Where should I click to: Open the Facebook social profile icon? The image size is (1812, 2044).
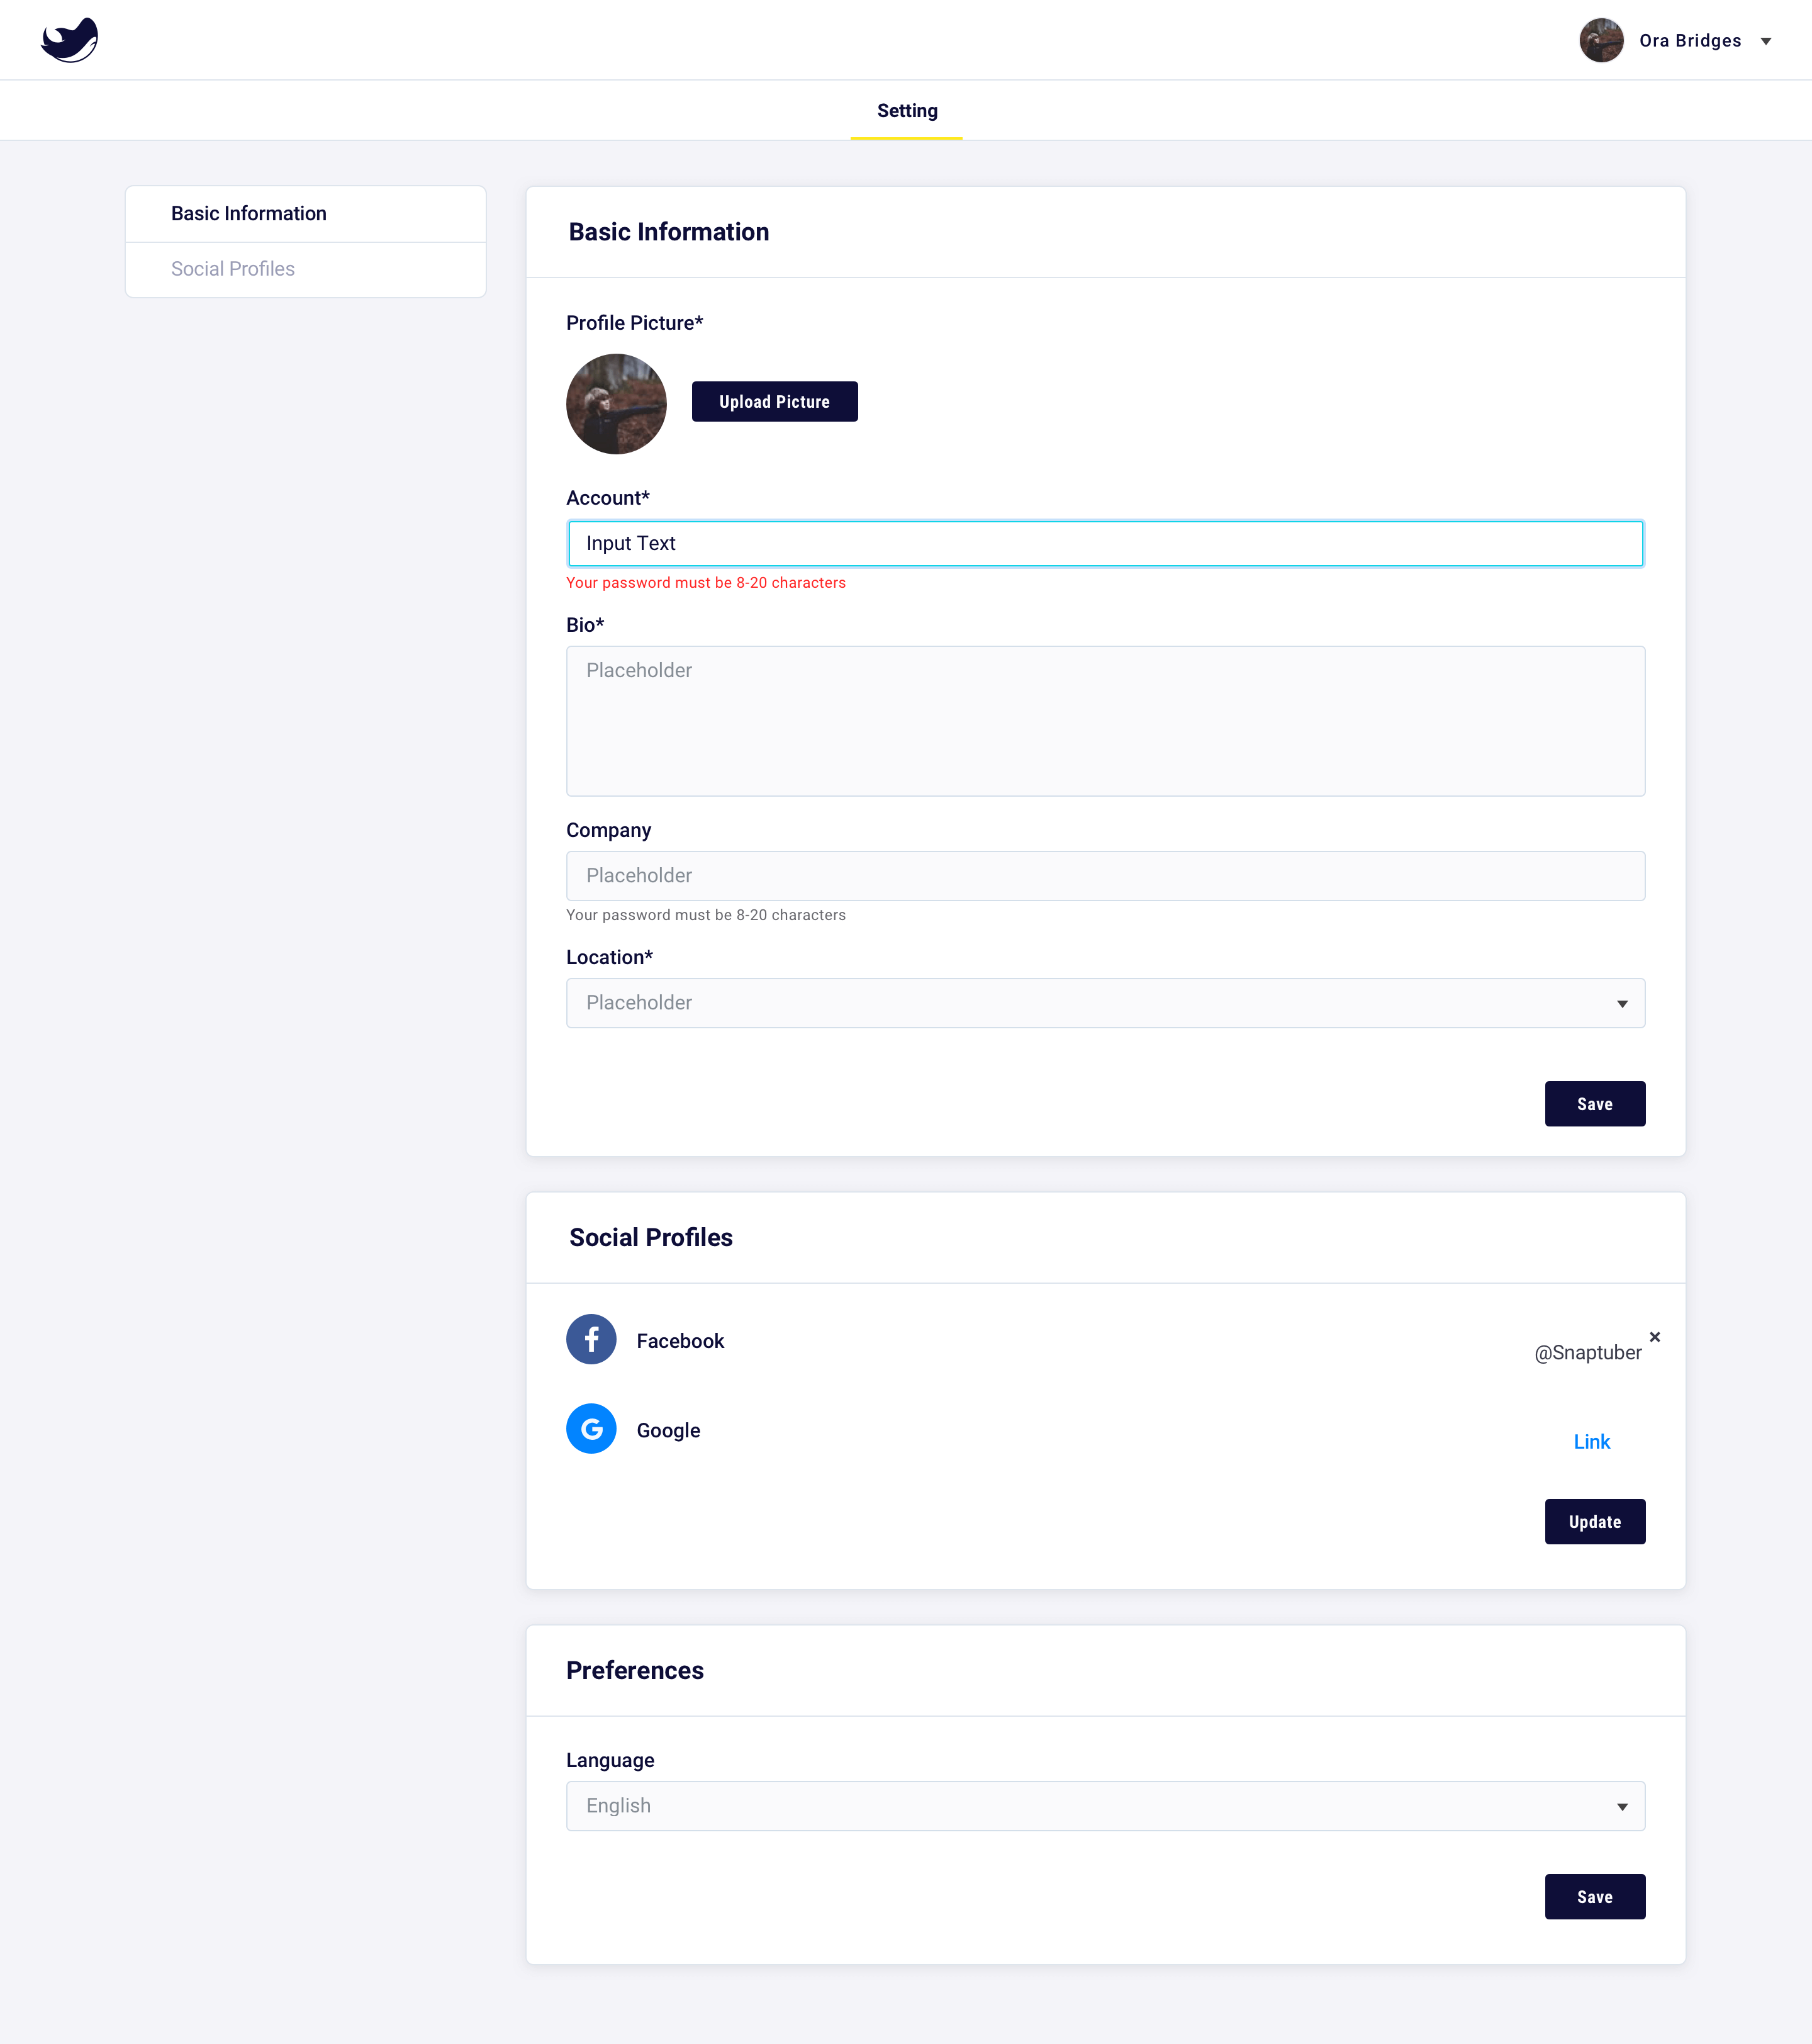tap(591, 1339)
